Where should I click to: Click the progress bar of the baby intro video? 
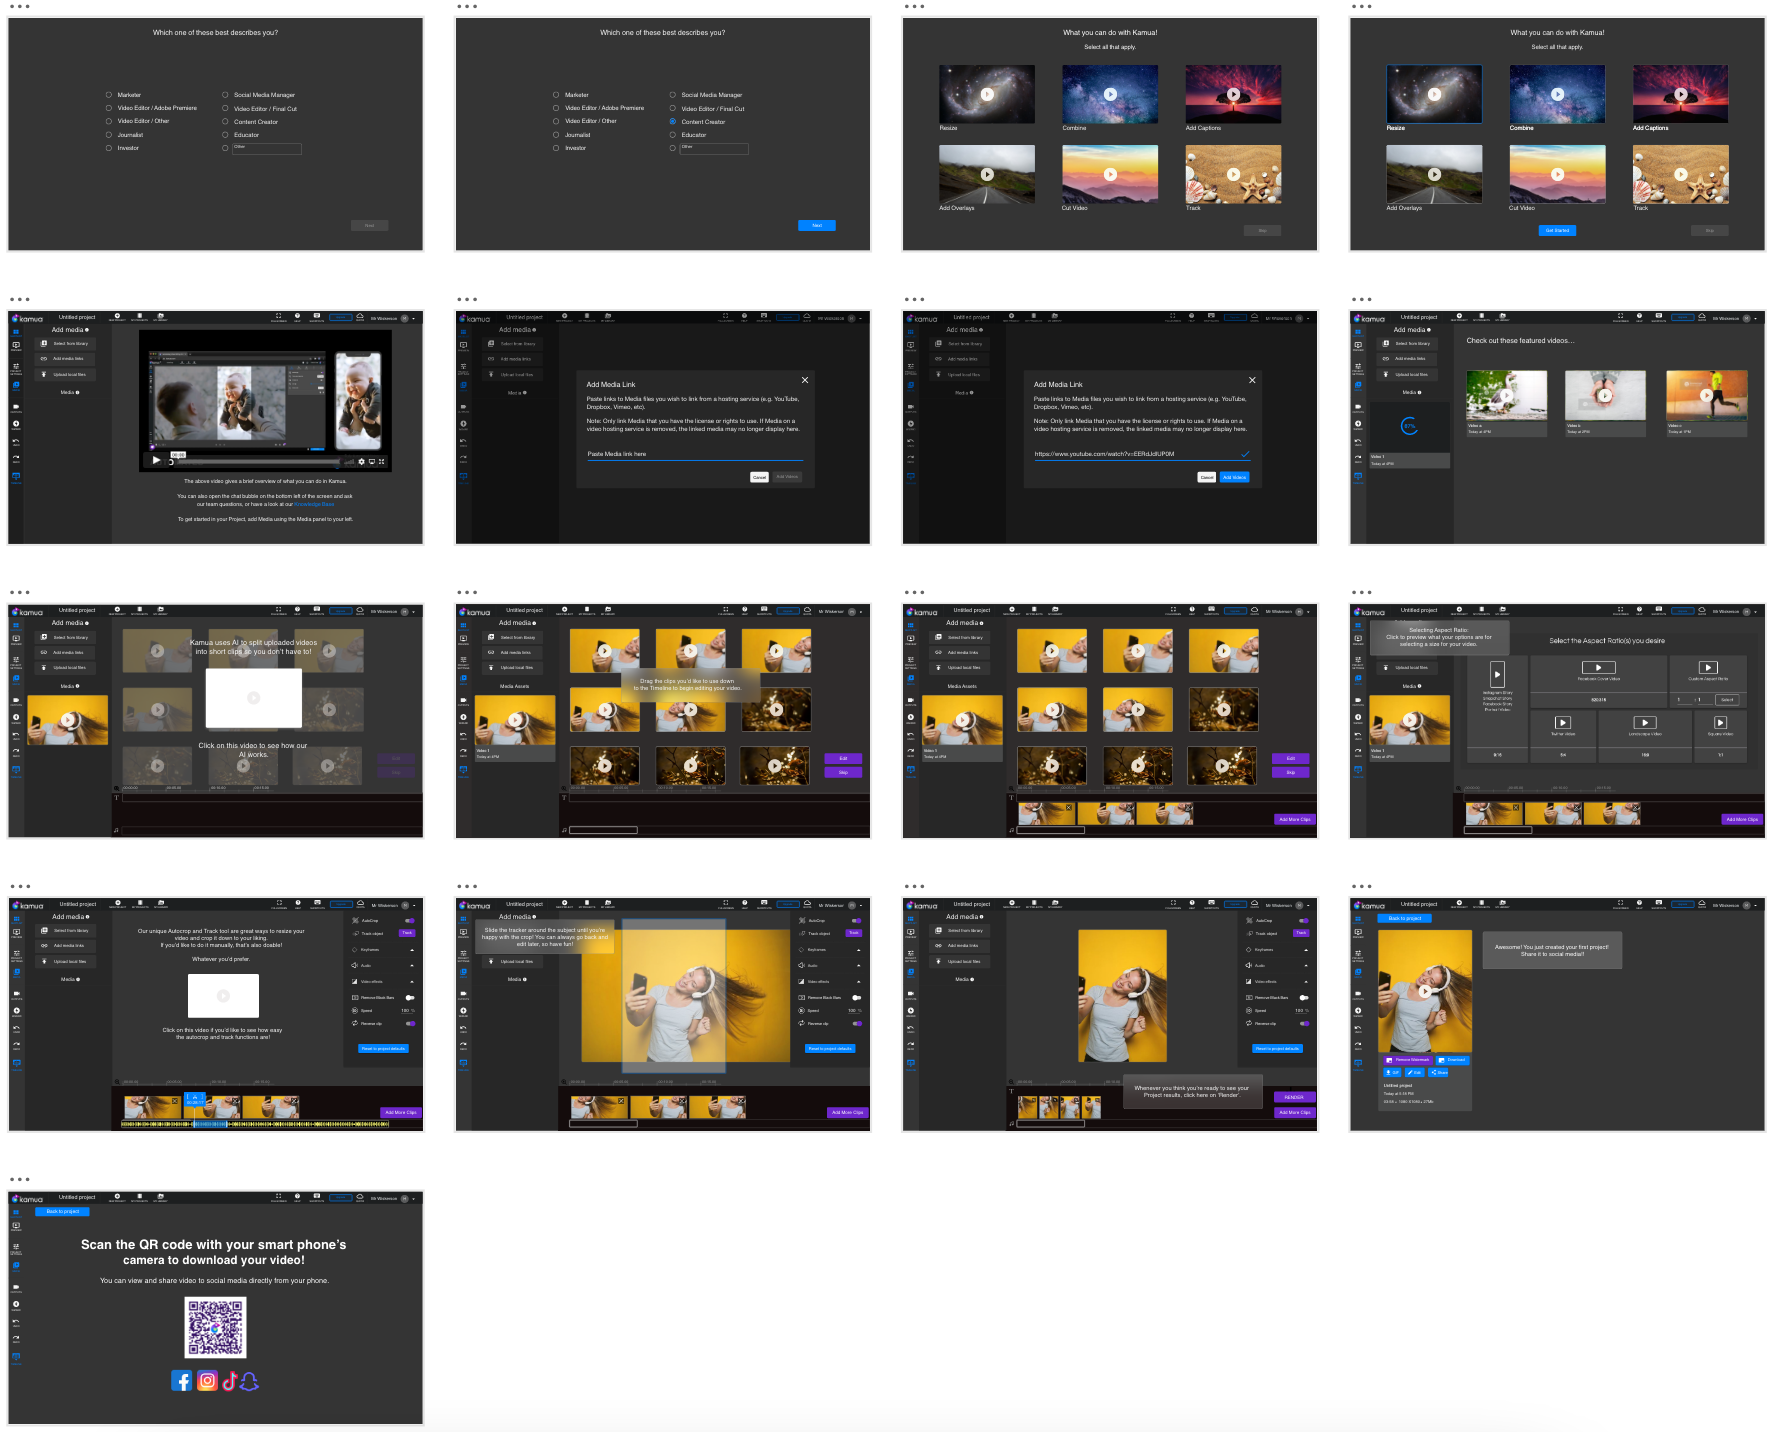(x=258, y=462)
